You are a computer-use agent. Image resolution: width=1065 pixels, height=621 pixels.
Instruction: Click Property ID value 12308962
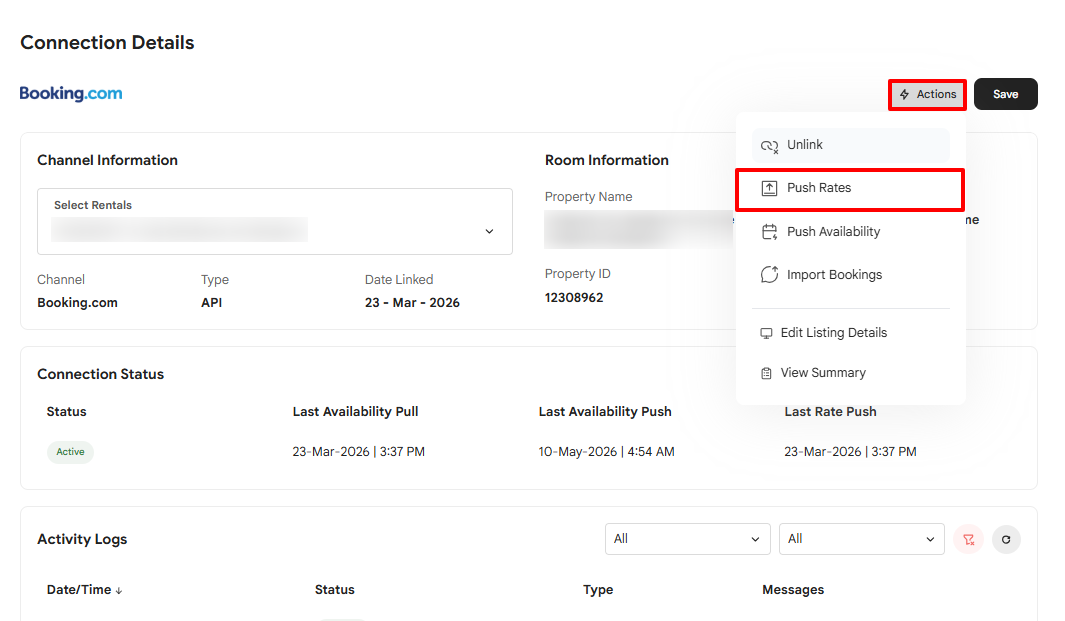(x=574, y=298)
